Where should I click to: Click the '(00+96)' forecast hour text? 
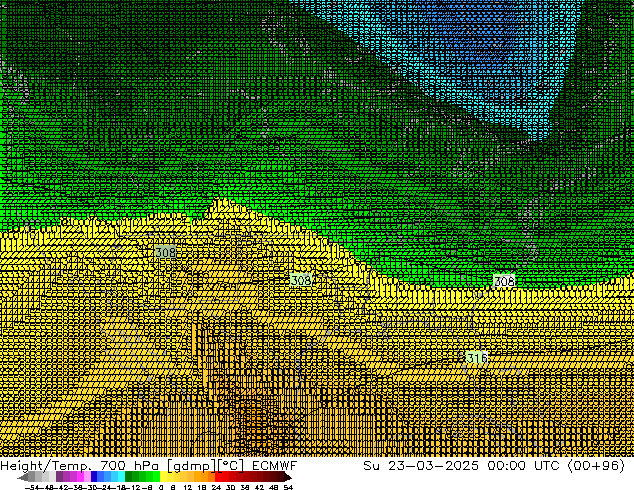coord(596,466)
